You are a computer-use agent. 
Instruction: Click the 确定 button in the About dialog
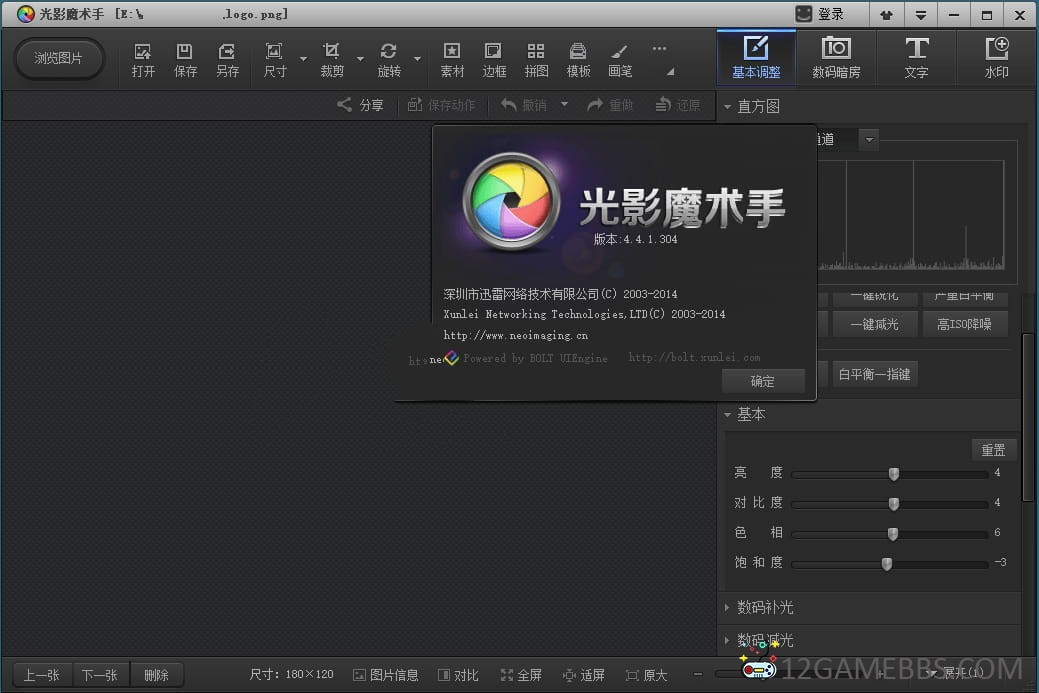tap(762, 381)
